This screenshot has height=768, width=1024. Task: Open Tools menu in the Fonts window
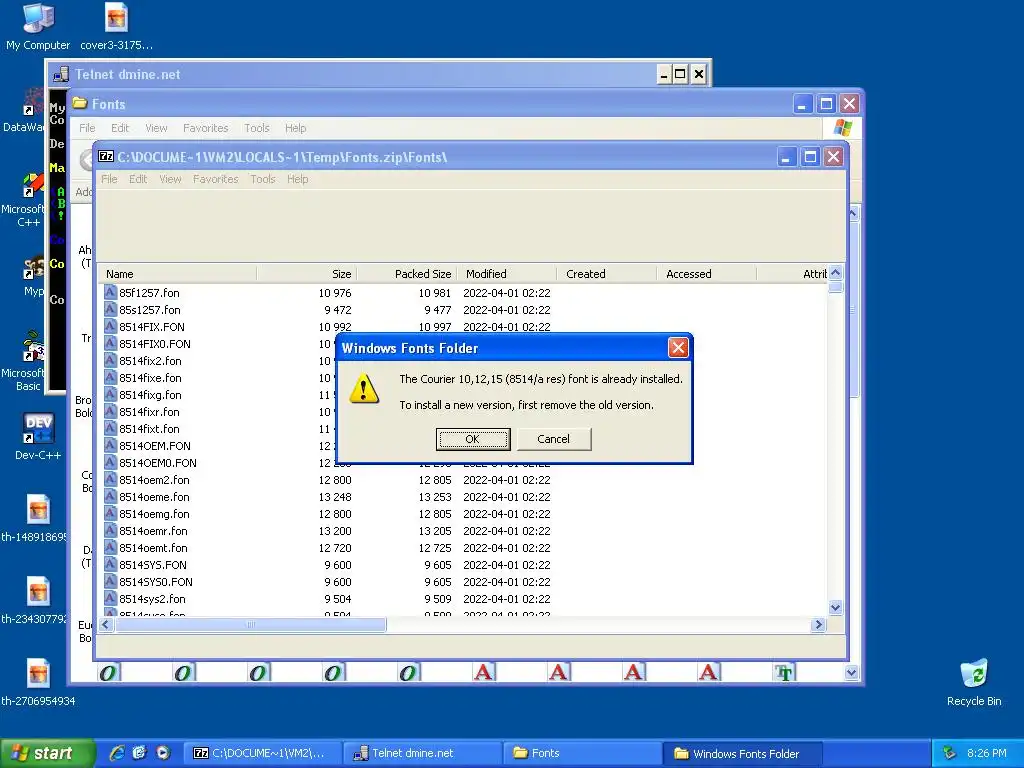[257, 128]
